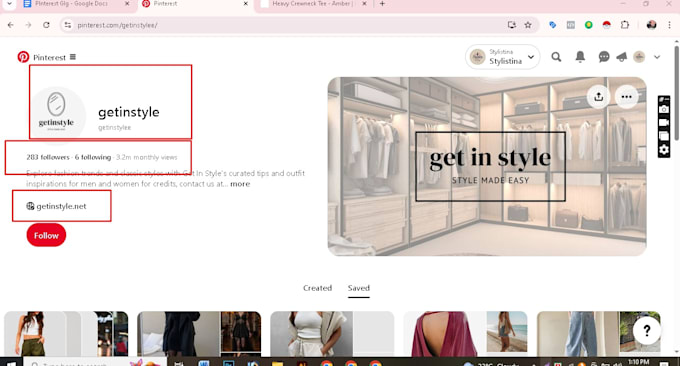
Task: Open the Pinterest search icon
Action: (x=556, y=57)
